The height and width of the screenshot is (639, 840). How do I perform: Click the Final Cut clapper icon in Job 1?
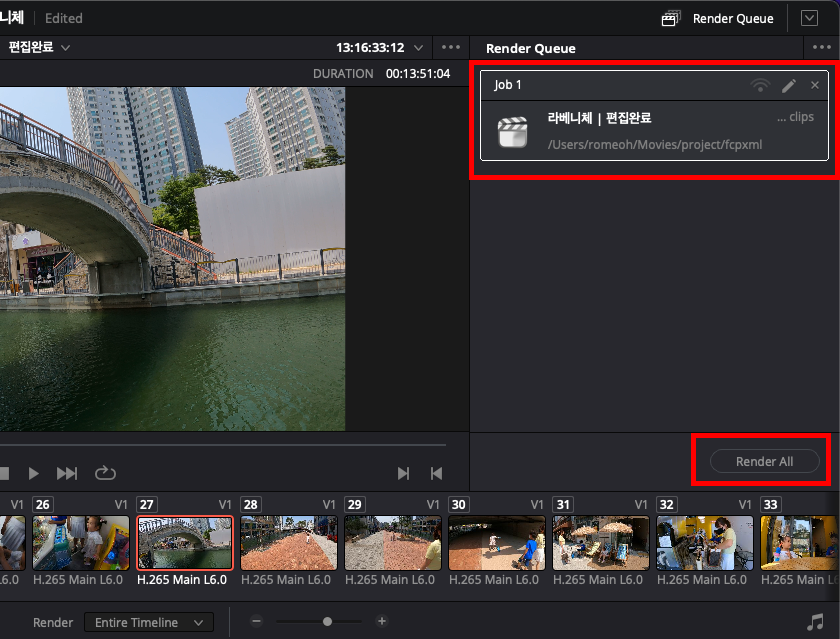tap(513, 132)
